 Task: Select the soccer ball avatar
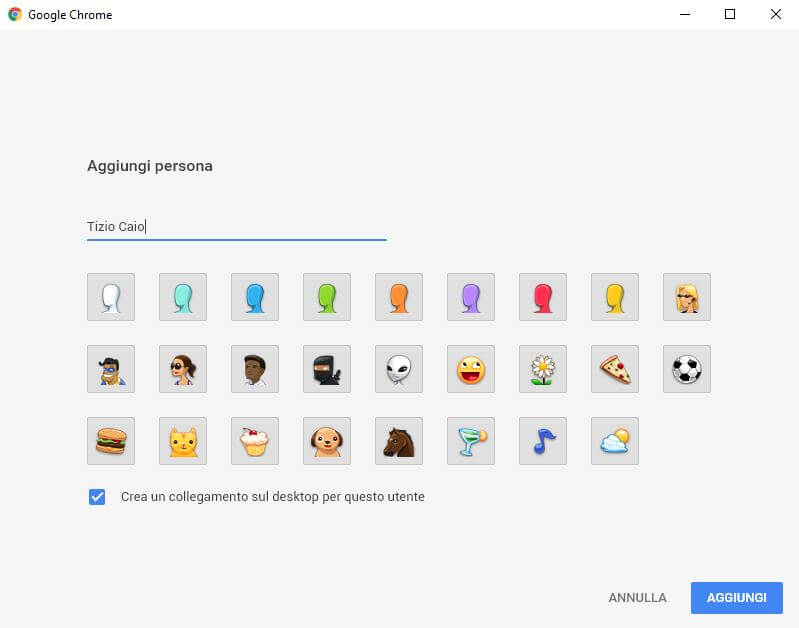[687, 369]
